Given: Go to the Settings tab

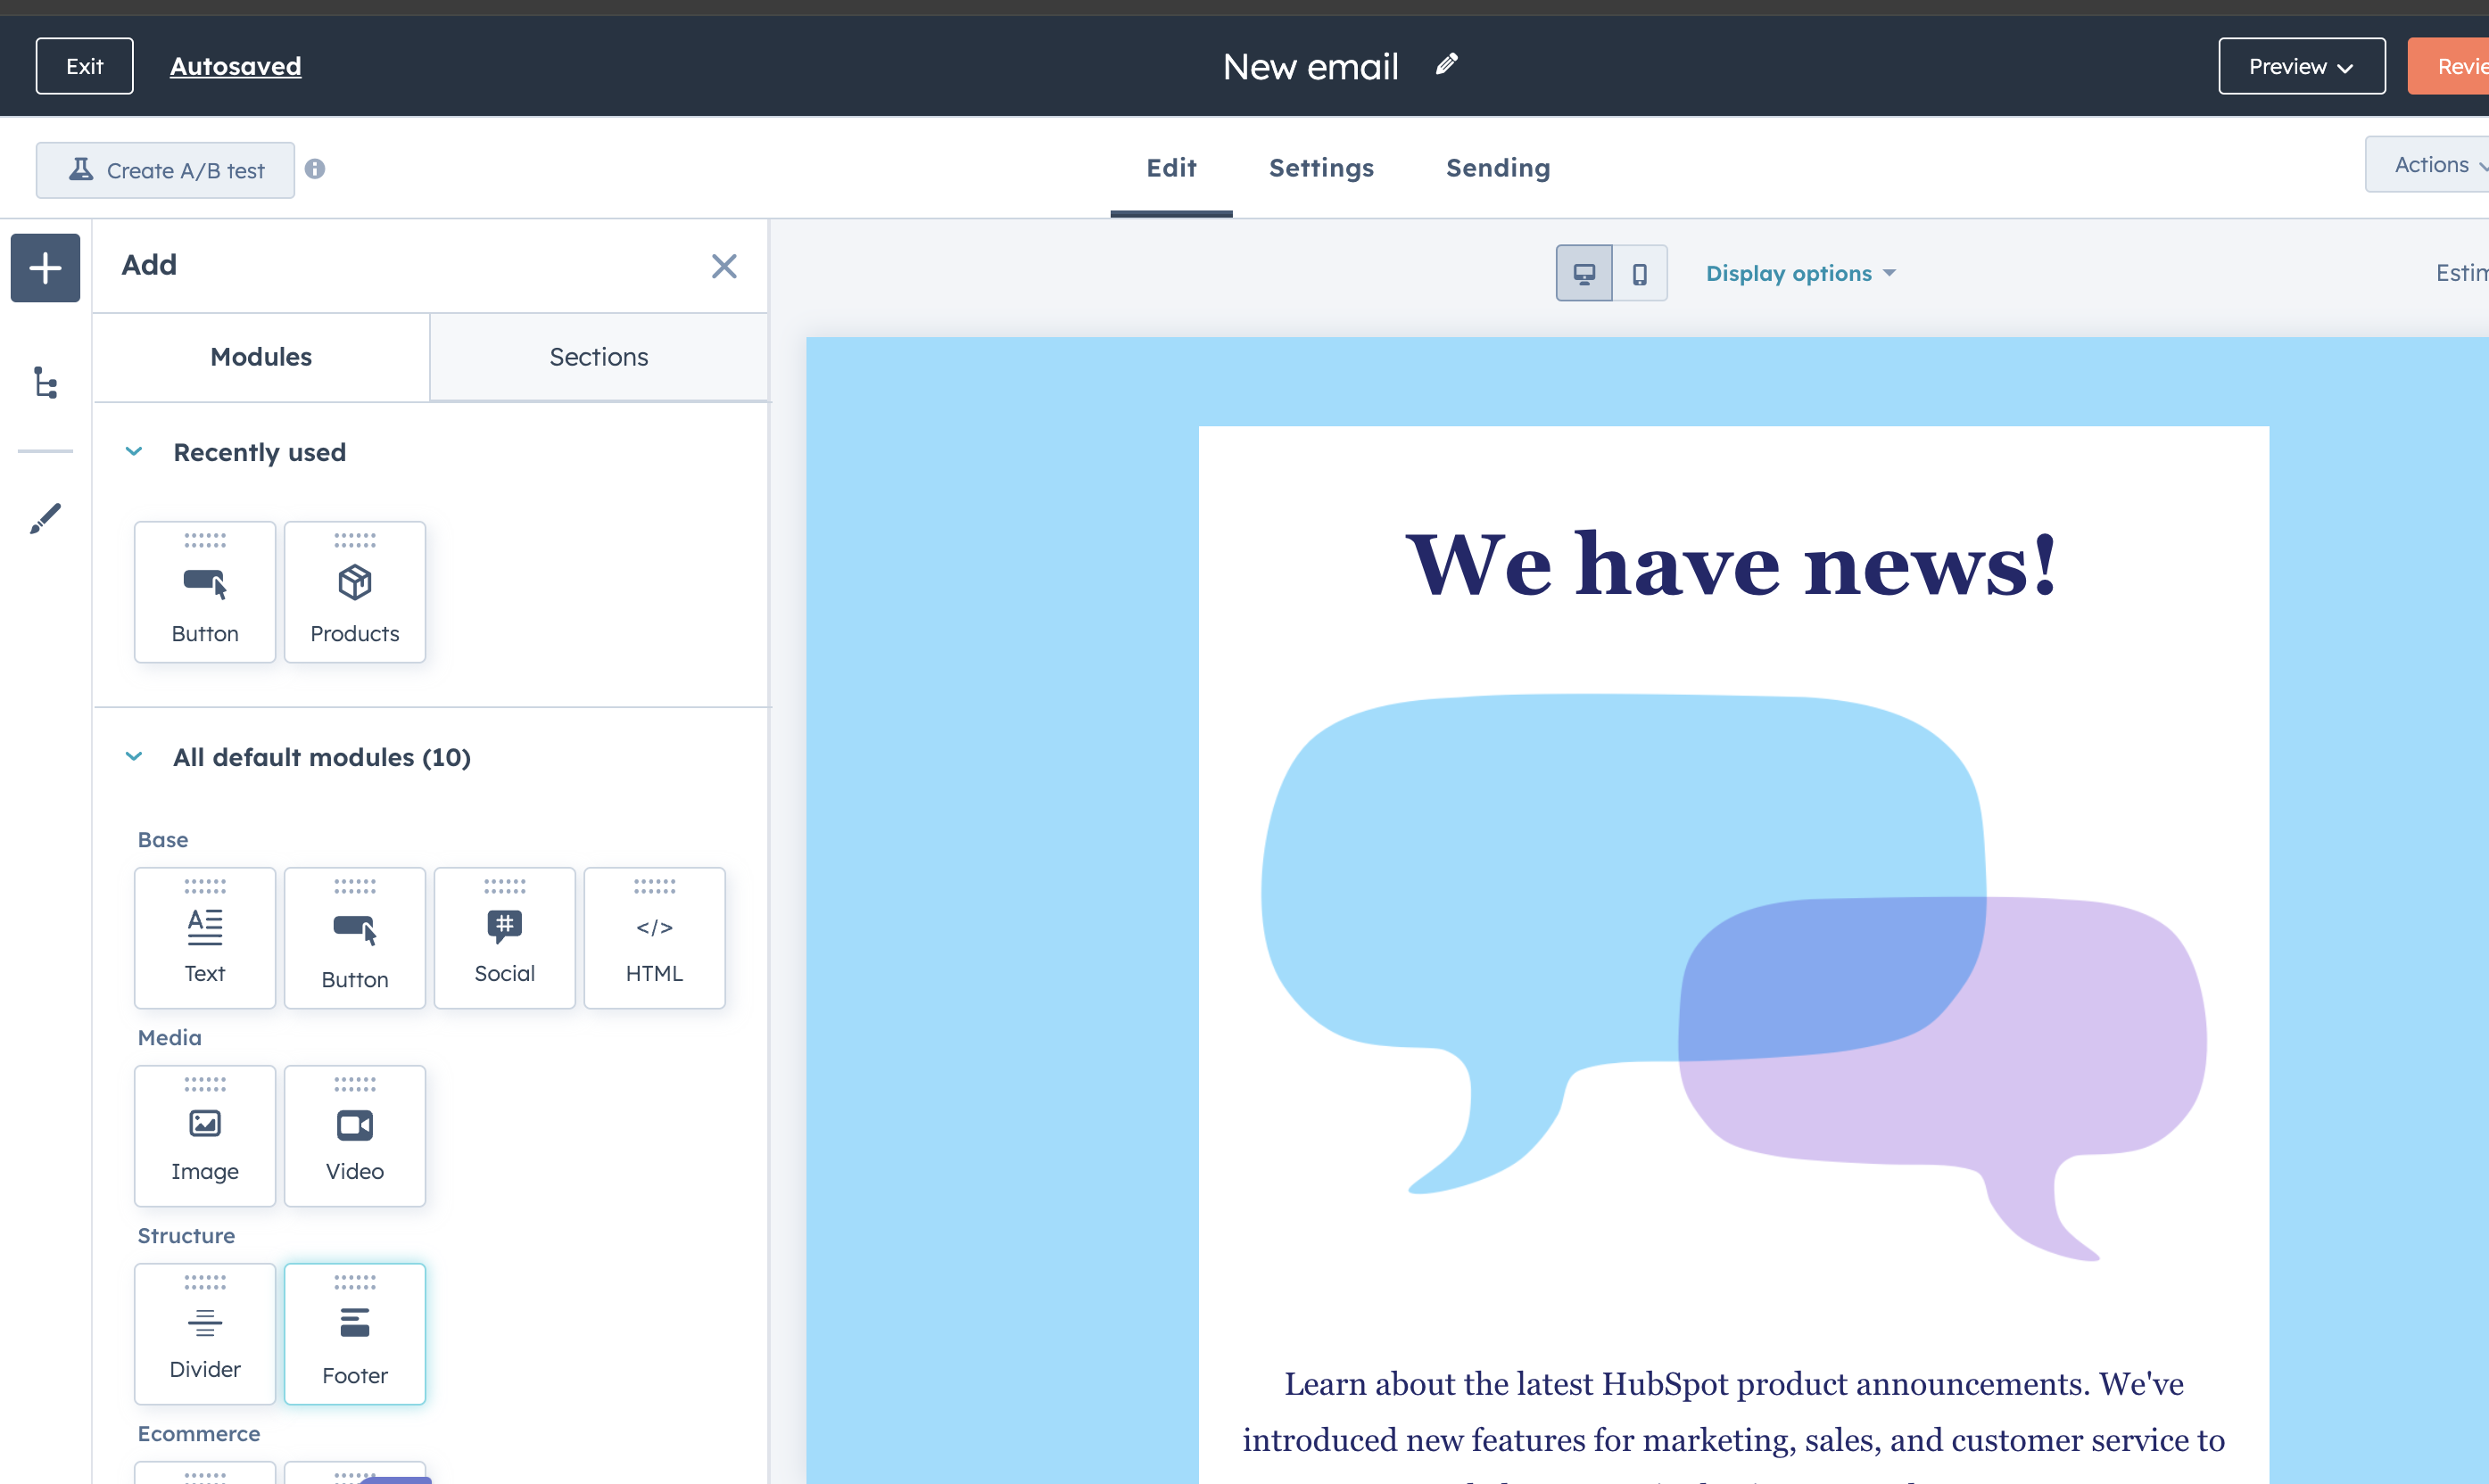Looking at the screenshot, I should click(1321, 168).
